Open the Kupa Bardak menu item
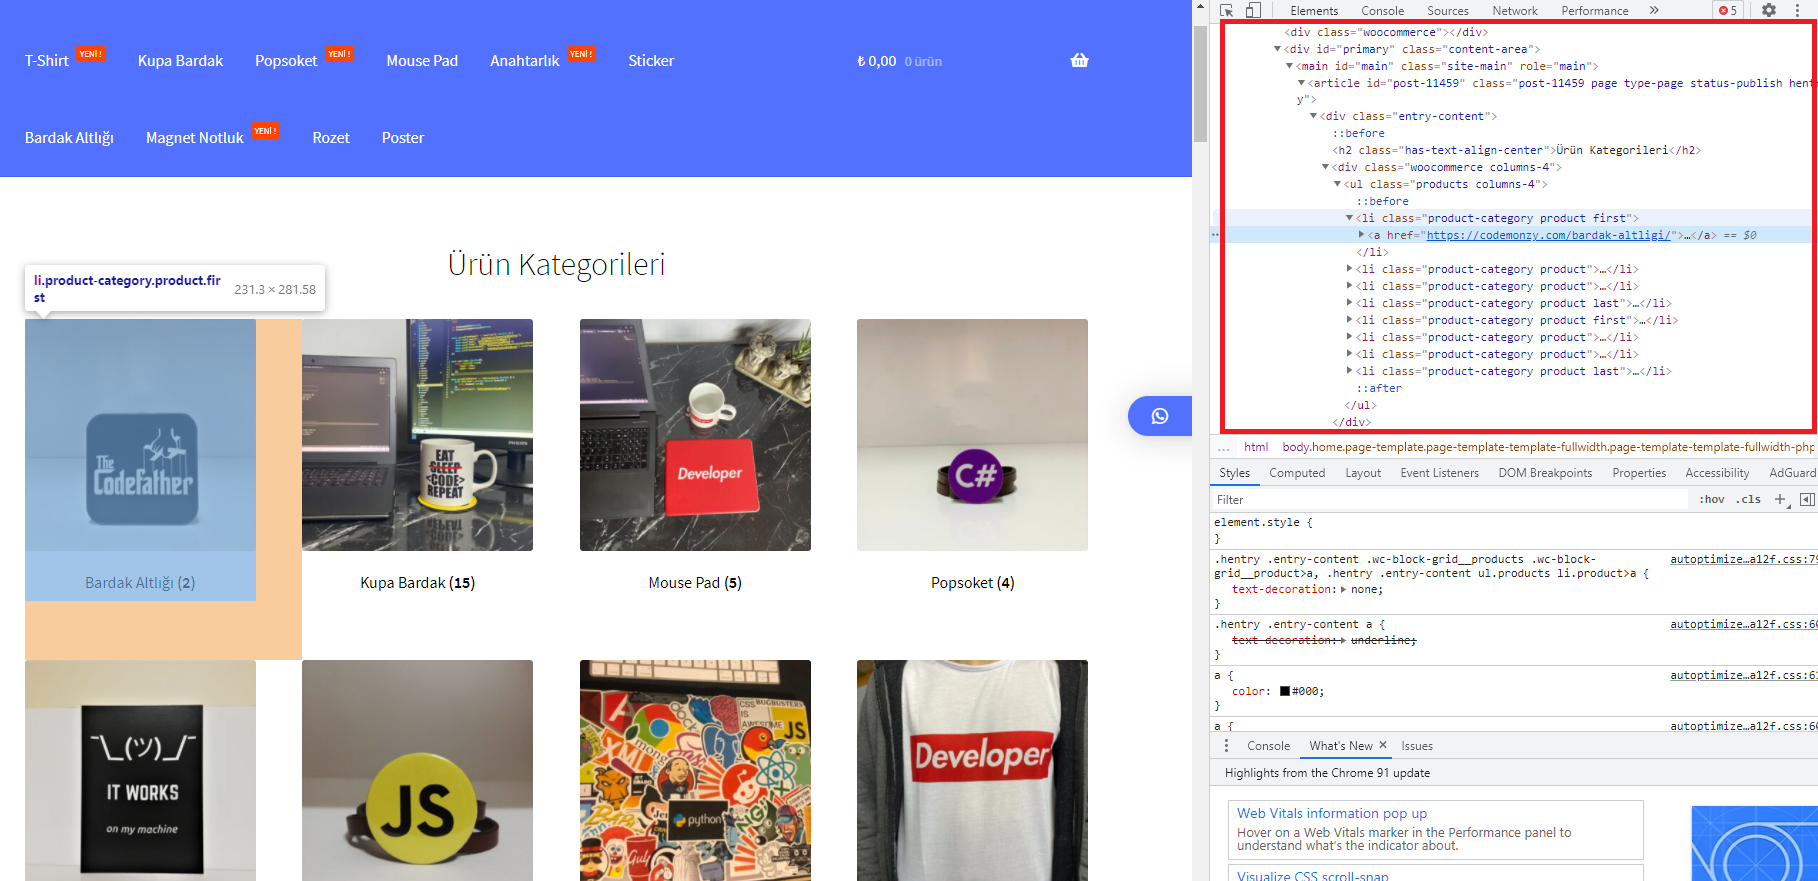Viewport: 1818px width, 881px height. coord(180,61)
